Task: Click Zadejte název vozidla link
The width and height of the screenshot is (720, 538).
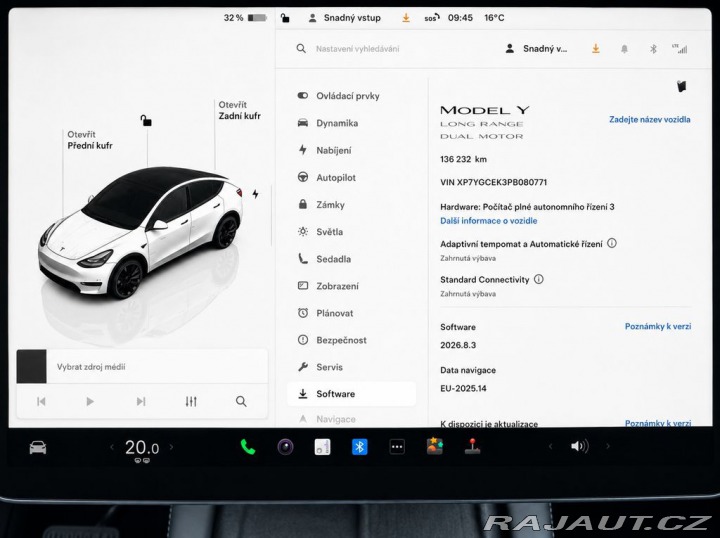Action: coord(649,119)
